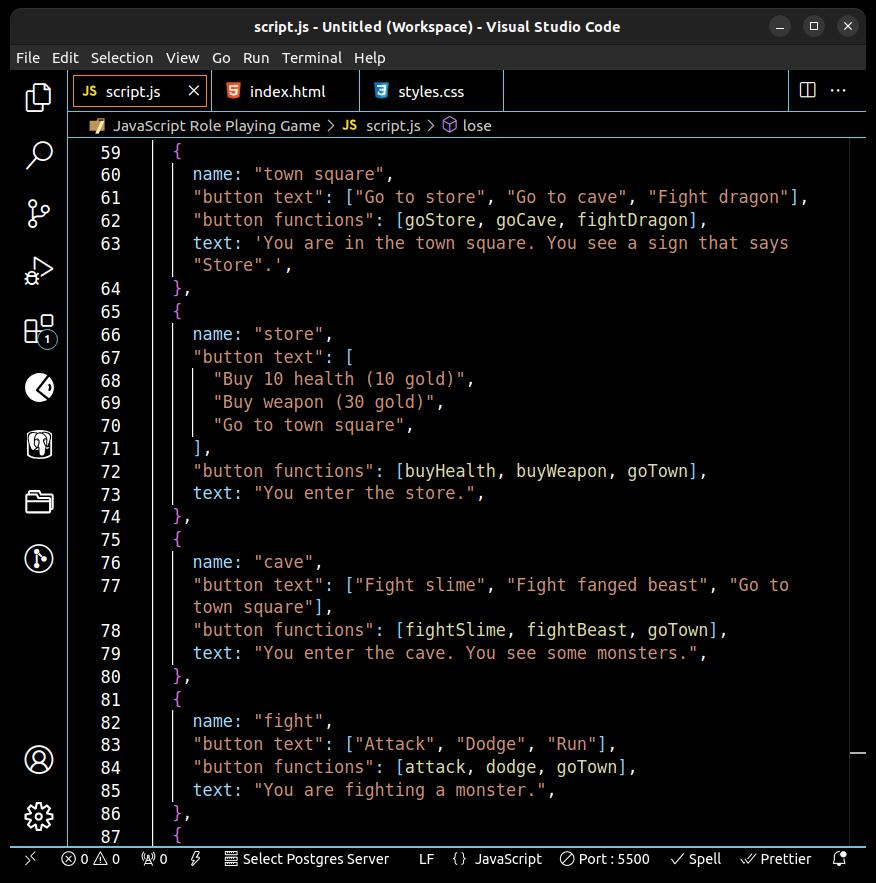Open the Selection menu
The width and height of the screenshot is (876, 883).
point(122,58)
